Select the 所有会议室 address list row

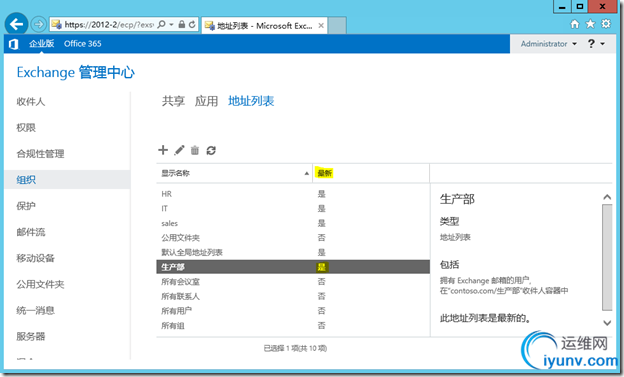pyautogui.click(x=293, y=282)
